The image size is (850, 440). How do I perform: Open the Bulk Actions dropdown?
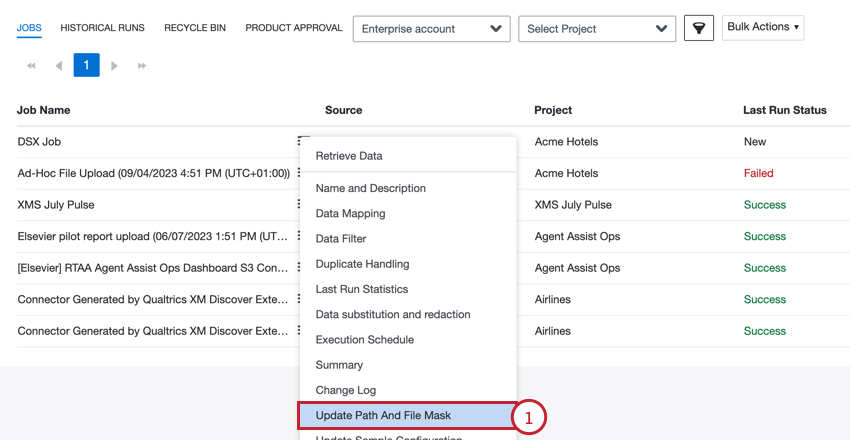coord(763,27)
